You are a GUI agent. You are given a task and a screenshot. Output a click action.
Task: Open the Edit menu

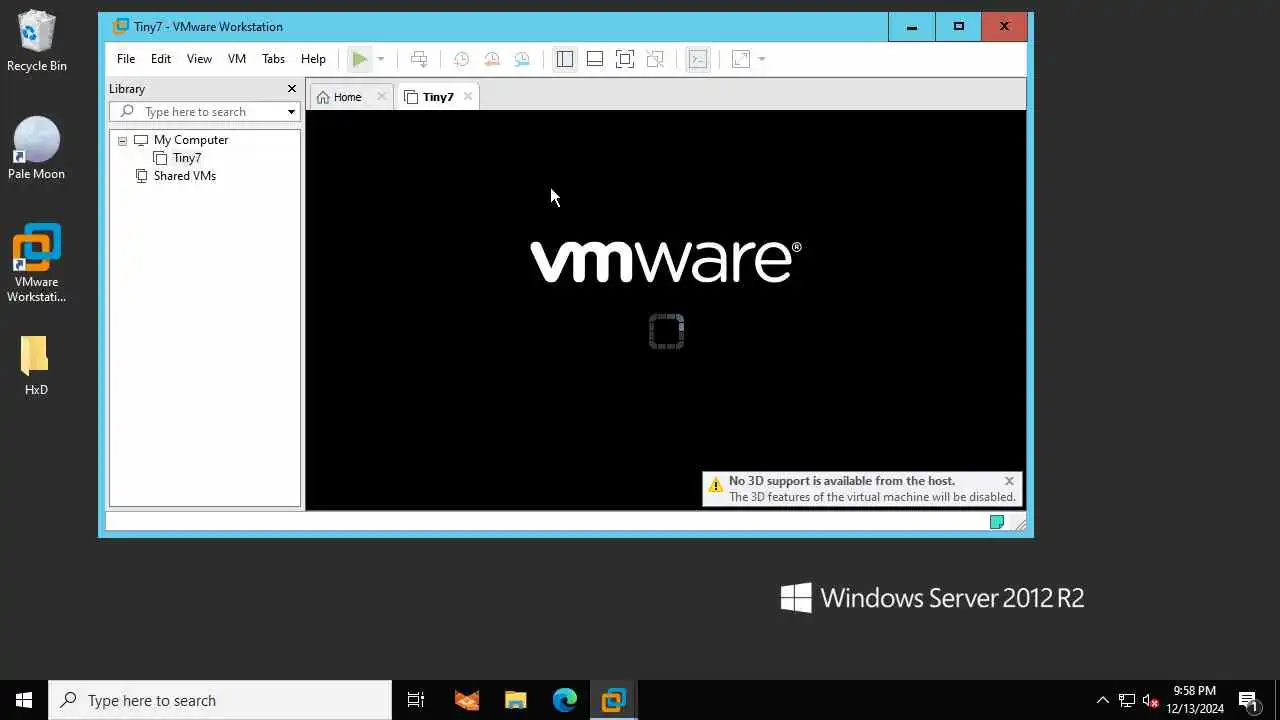click(x=161, y=59)
